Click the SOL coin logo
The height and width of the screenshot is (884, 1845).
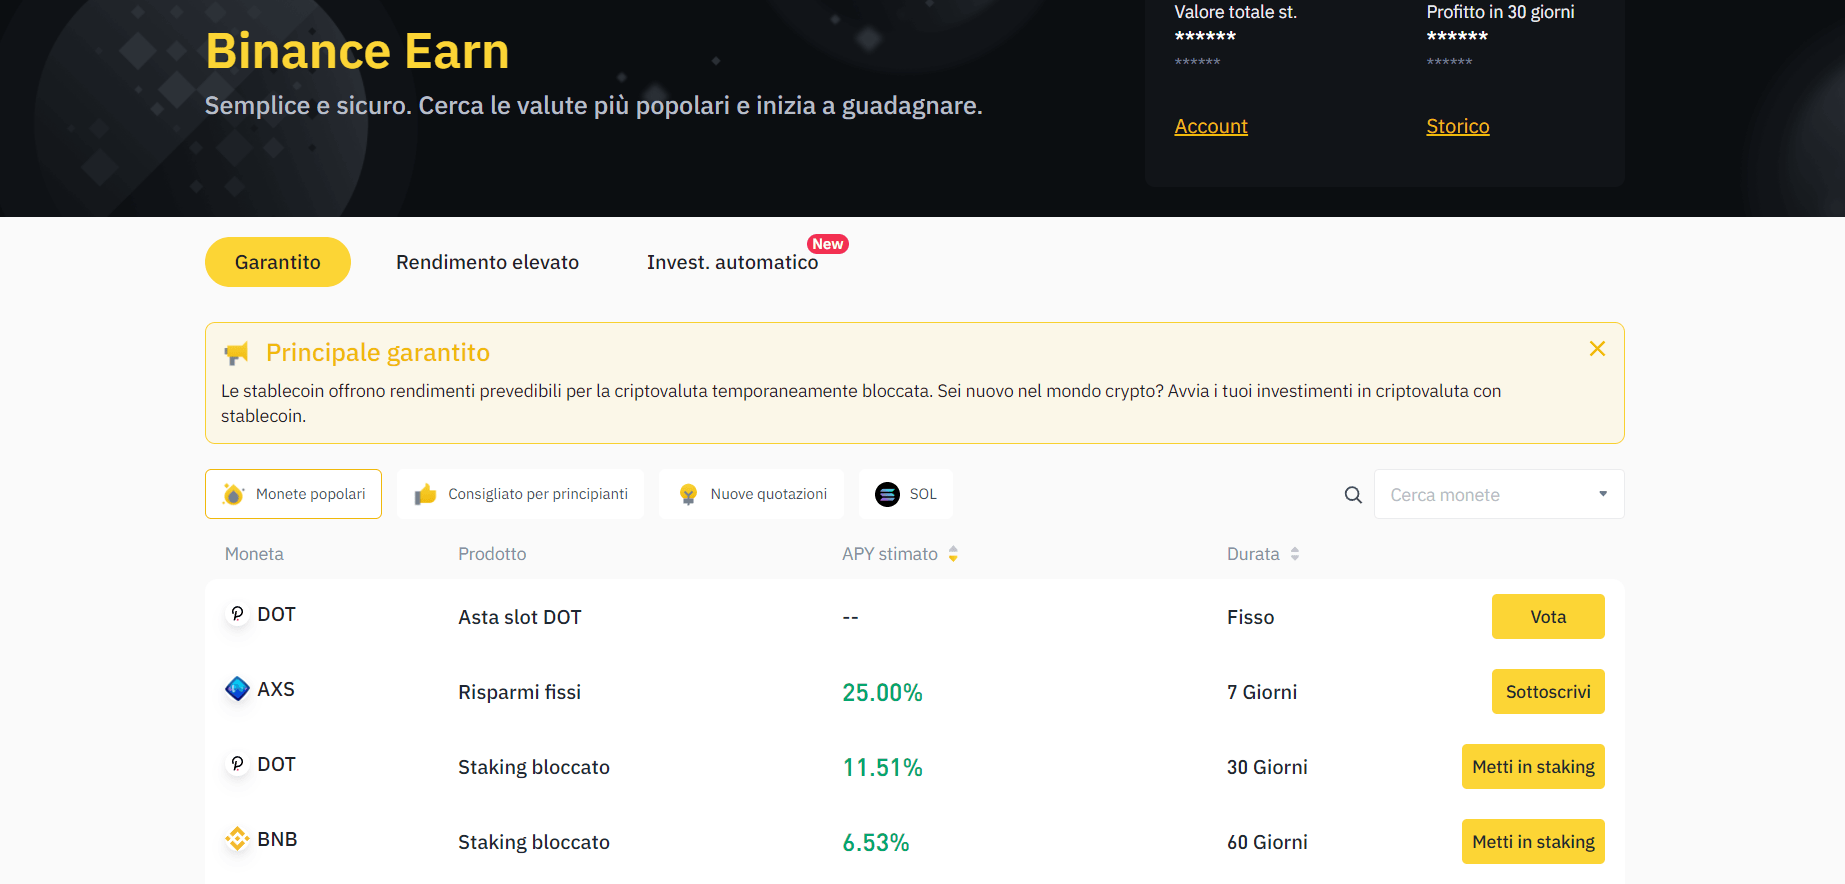click(x=887, y=494)
